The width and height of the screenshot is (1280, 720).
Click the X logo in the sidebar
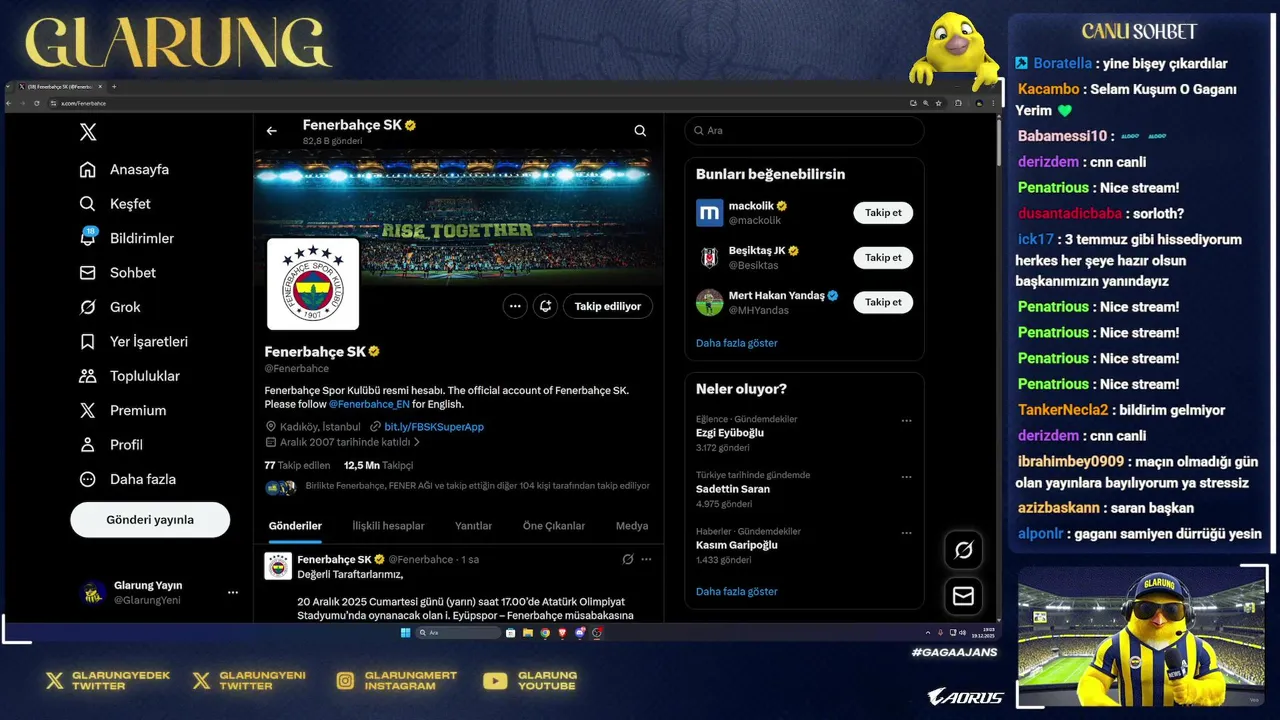pyautogui.click(x=88, y=132)
